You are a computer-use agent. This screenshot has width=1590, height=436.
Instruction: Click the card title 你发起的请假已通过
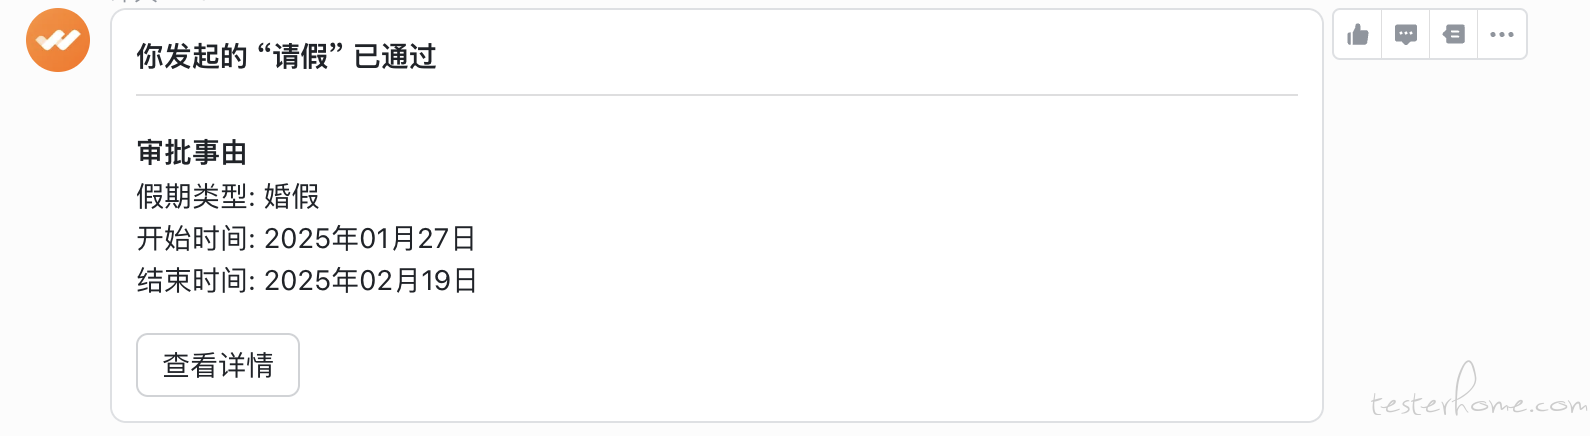click(x=287, y=57)
